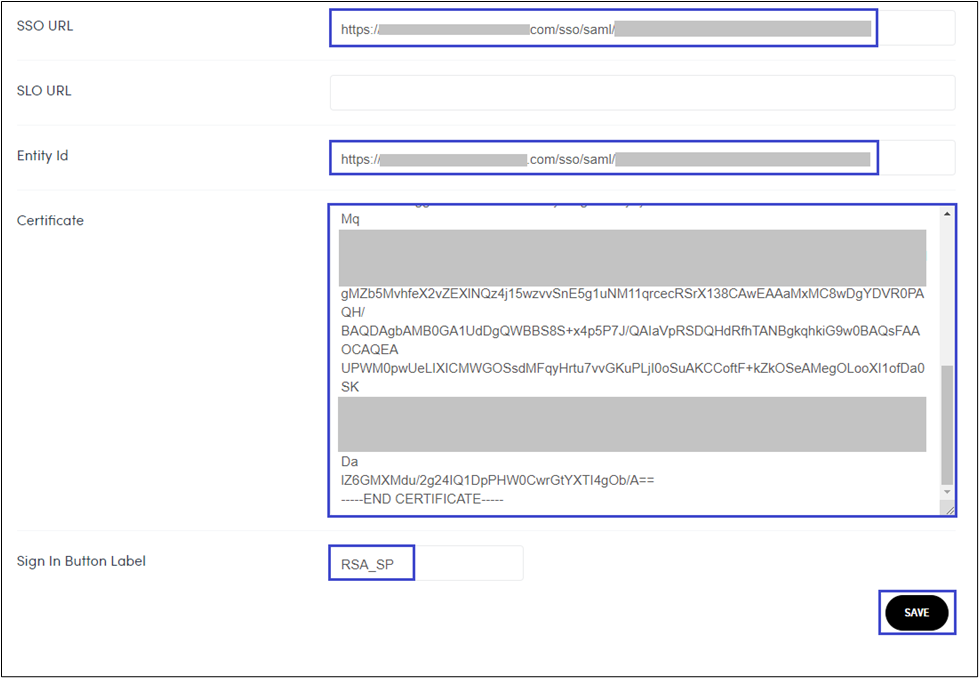Click the scrollbar up arrow in Certificate box
This screenshot has height=678, width=979.
pos(946,213)
